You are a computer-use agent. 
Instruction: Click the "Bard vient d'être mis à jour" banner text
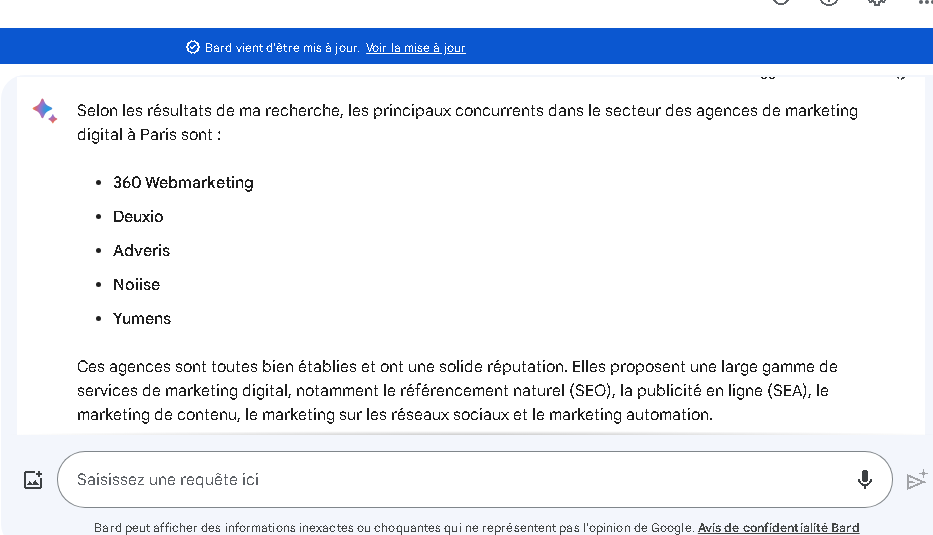click(282, 48)
